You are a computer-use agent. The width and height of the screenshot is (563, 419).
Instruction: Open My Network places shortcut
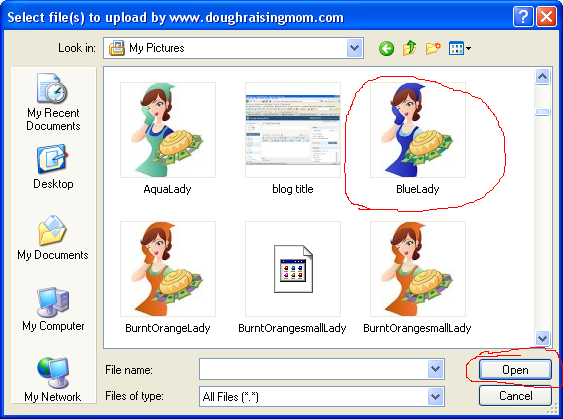click(x=53, y=380)
